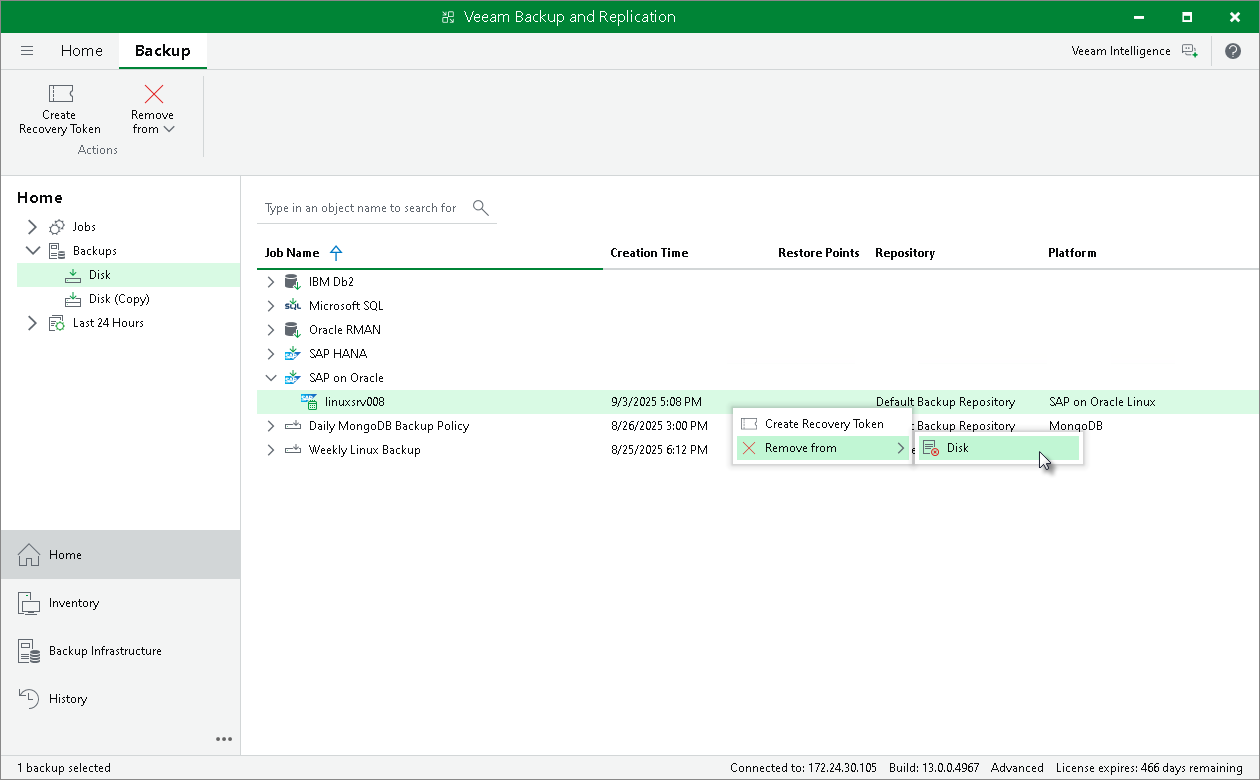Click the search magnifier icon
Screen dimensions: 1260x780
480,207
